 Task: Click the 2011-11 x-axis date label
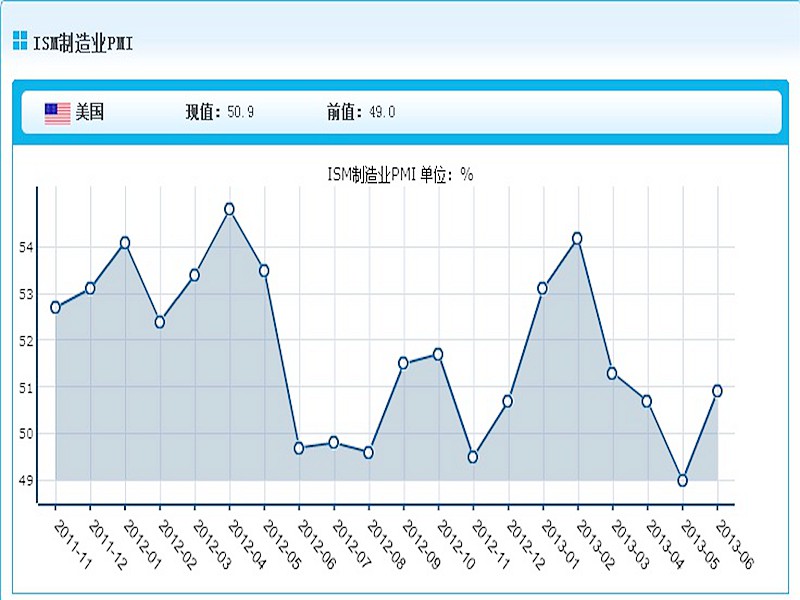coord(72,544)
